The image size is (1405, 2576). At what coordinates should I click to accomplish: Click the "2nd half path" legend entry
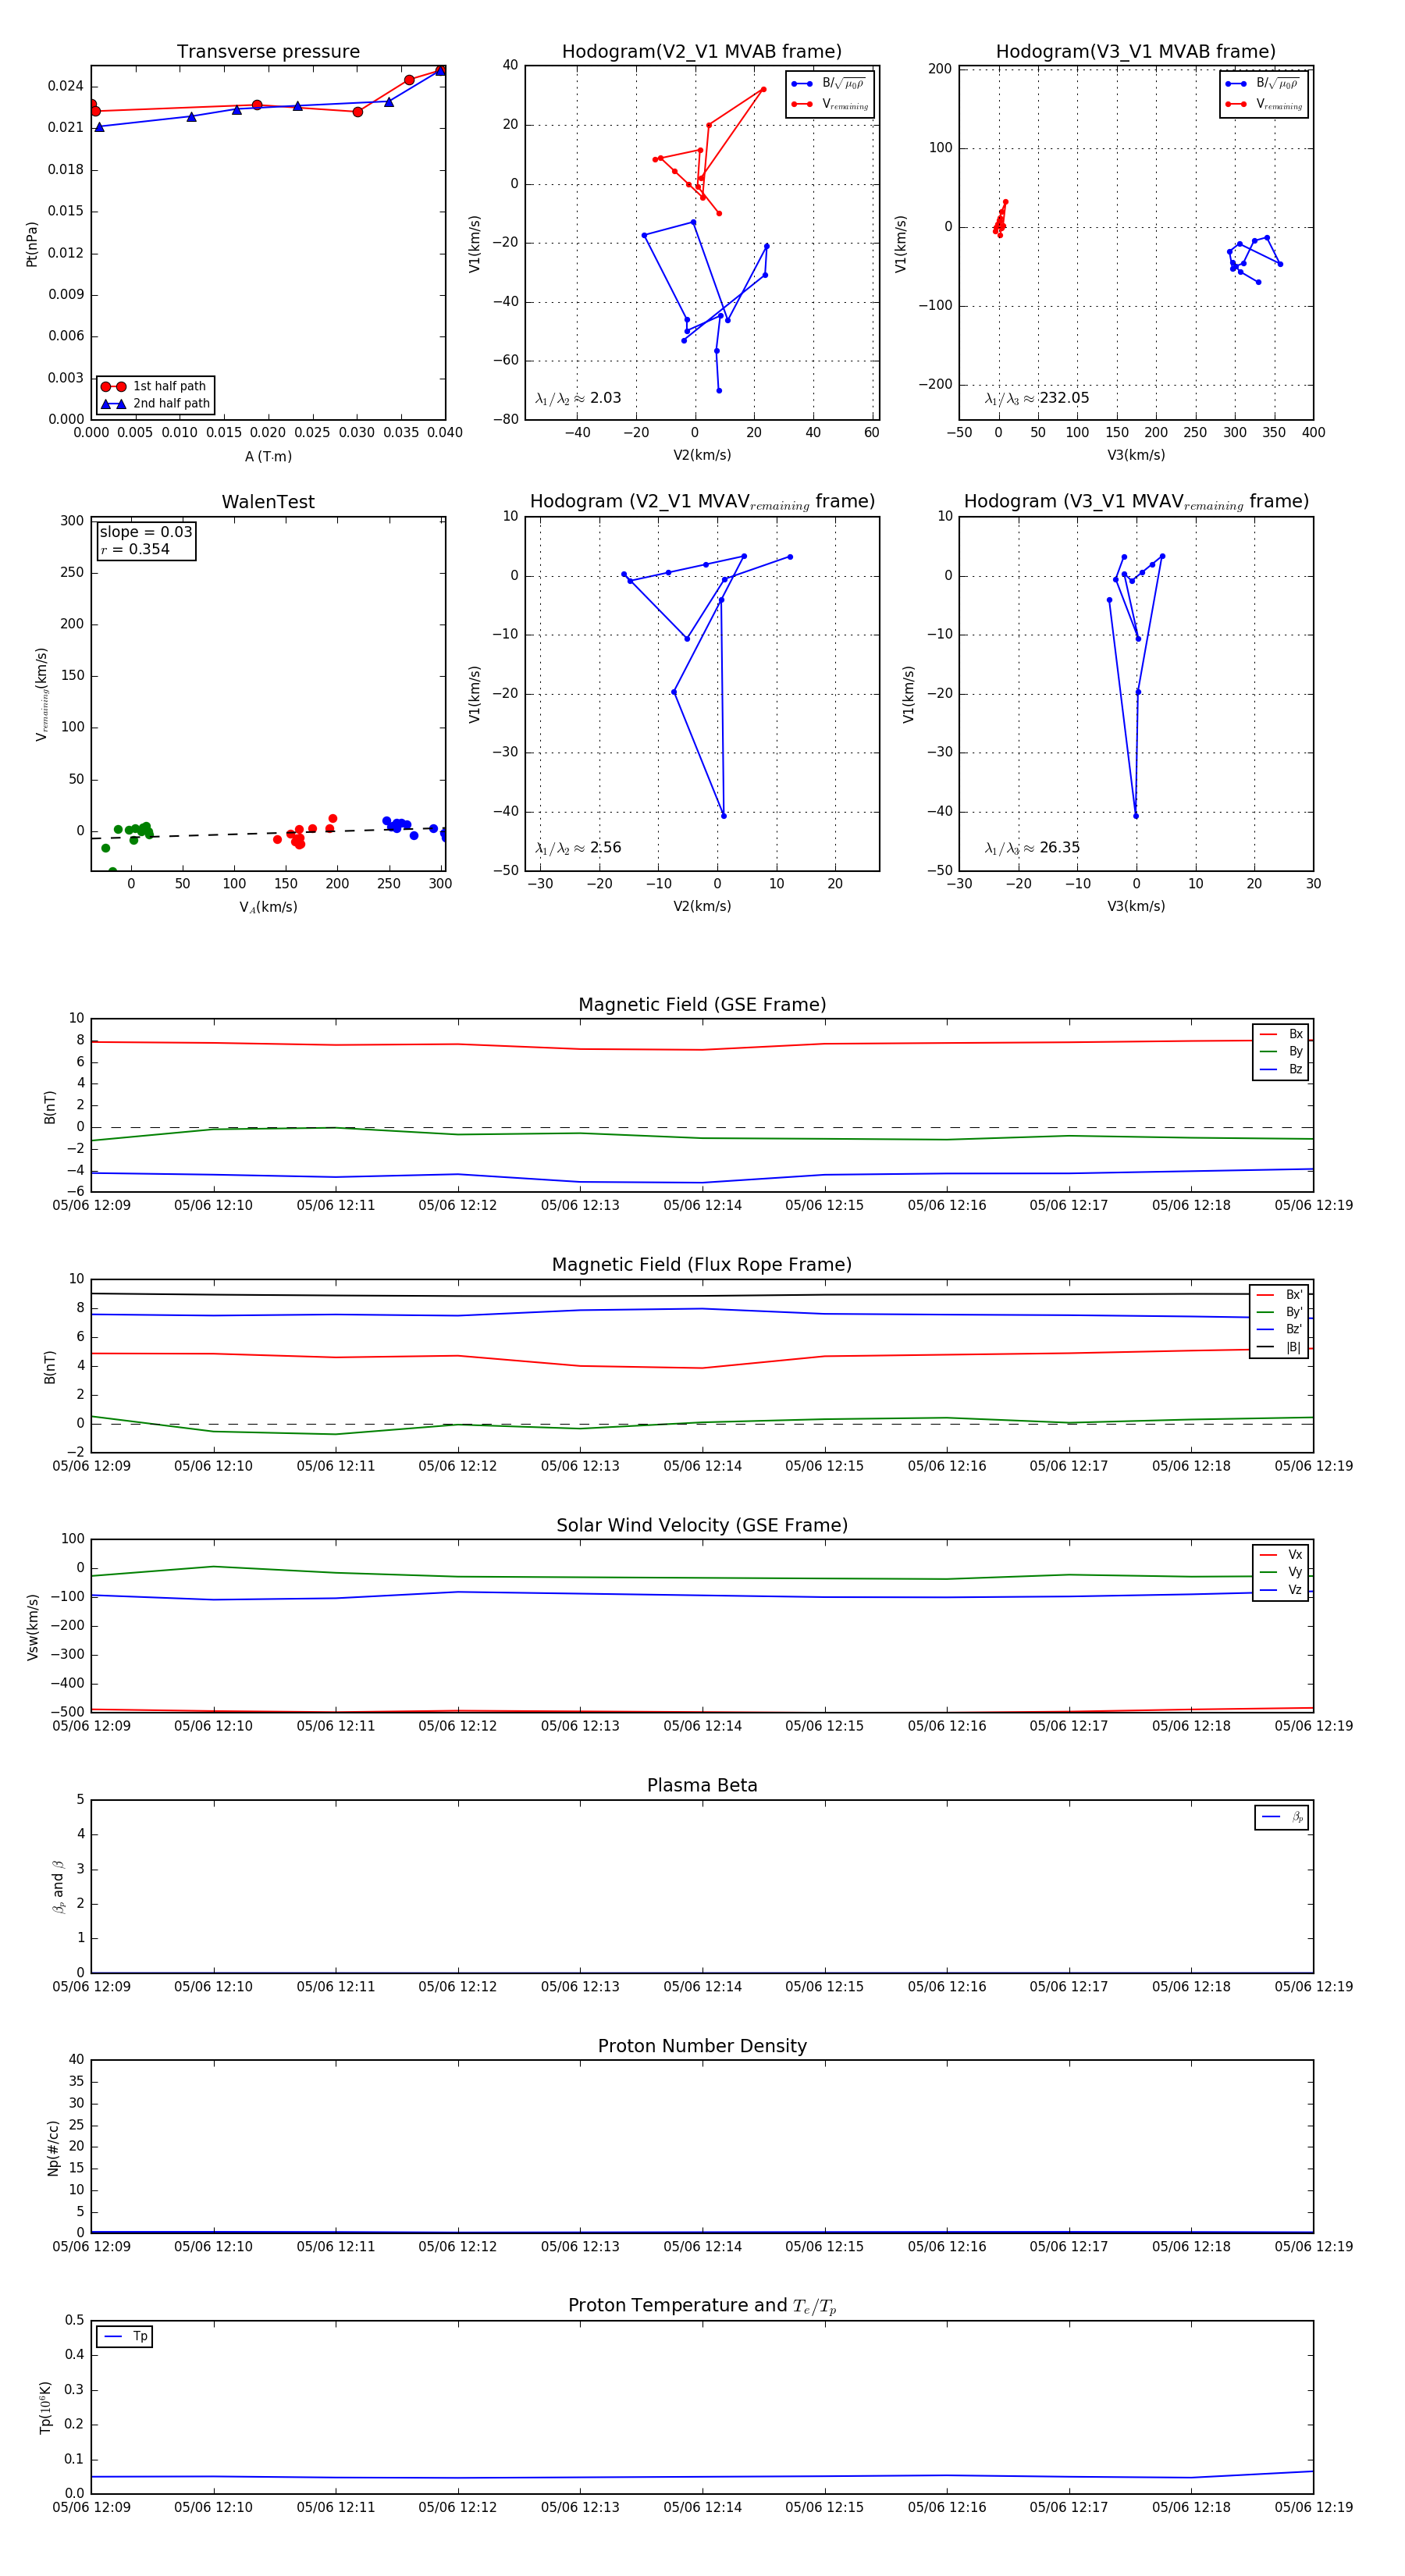(x=155, y=404)
